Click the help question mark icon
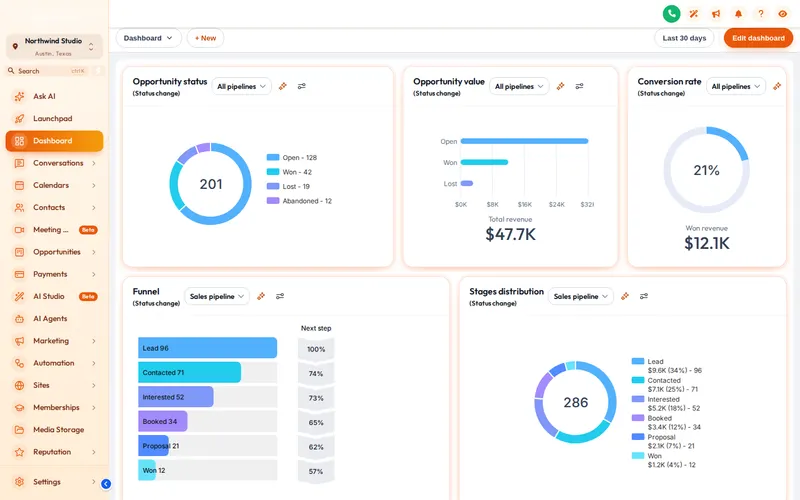Screen dimensions: 800x500 click(761, 14)
